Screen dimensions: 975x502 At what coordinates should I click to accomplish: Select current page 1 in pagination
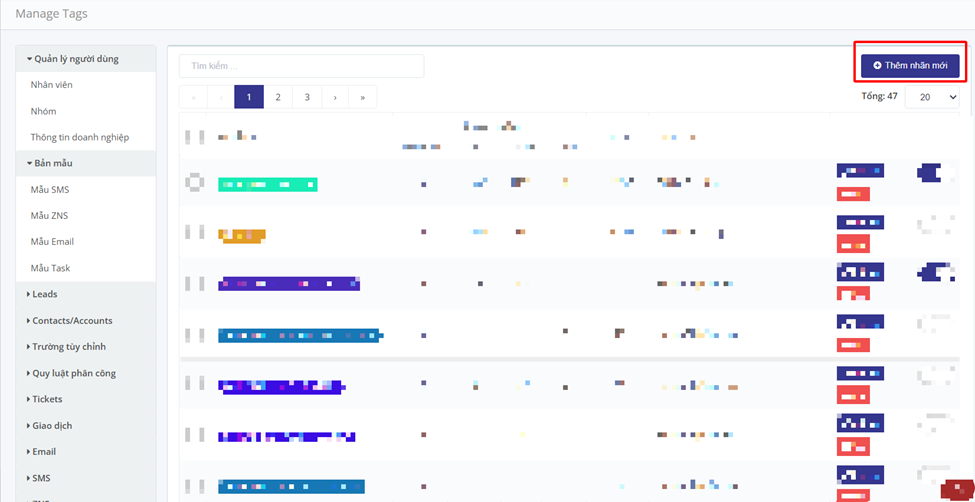[x=249, y=97]
